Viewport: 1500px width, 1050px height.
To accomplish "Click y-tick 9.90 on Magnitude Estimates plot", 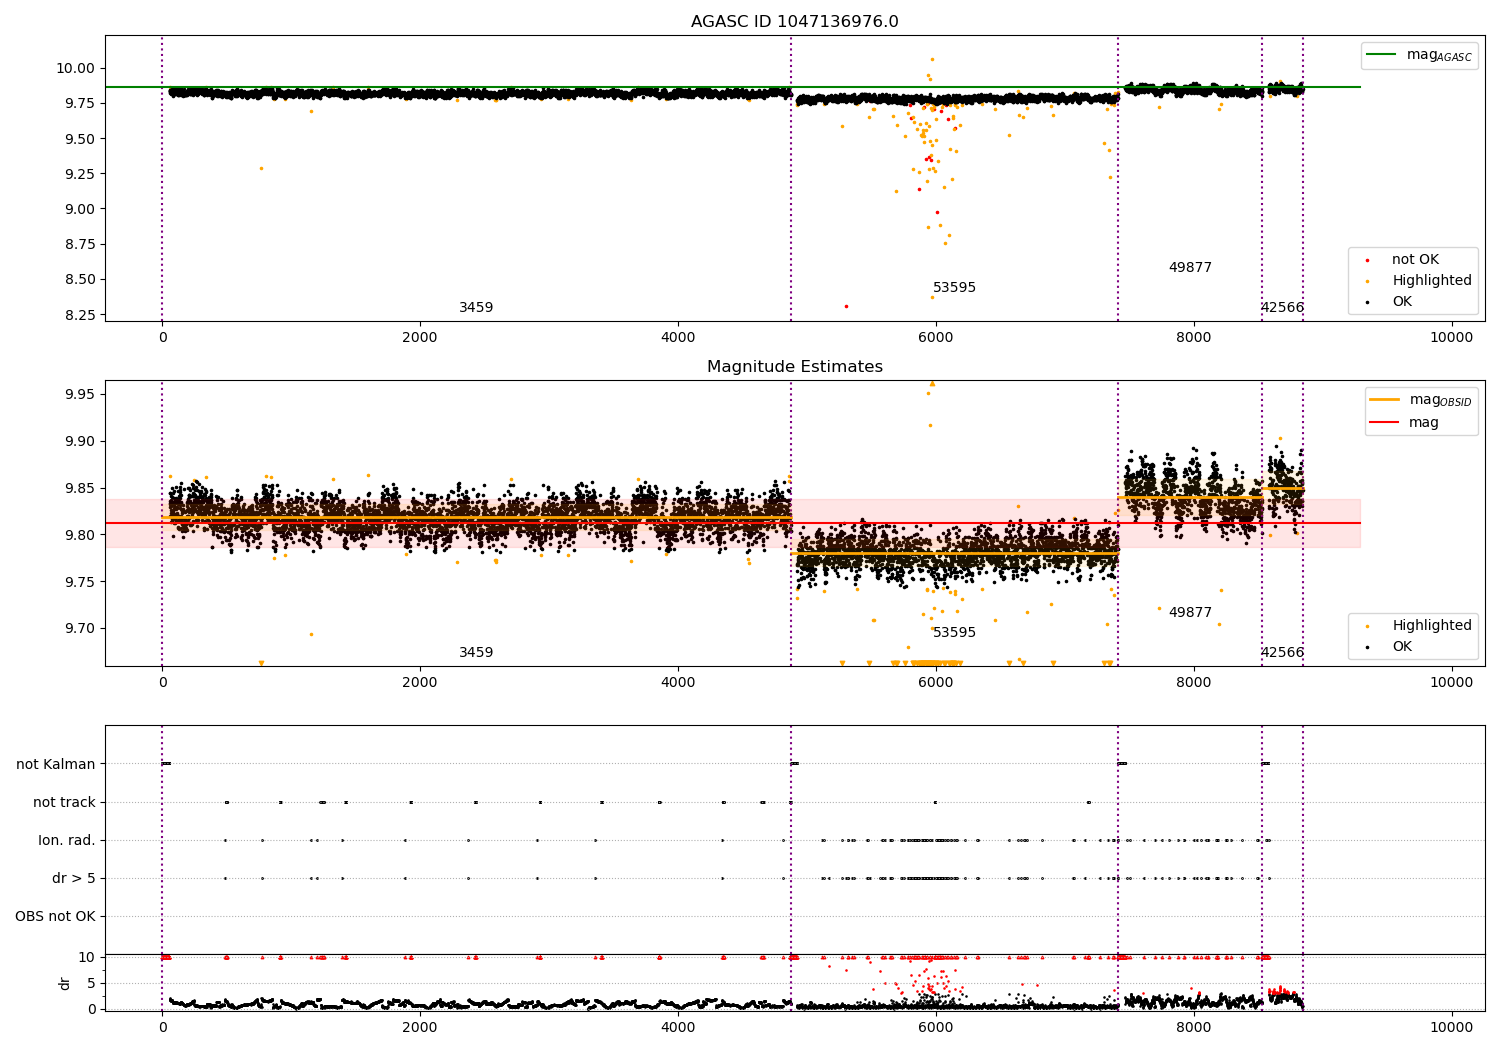I will tap(79, 441).
